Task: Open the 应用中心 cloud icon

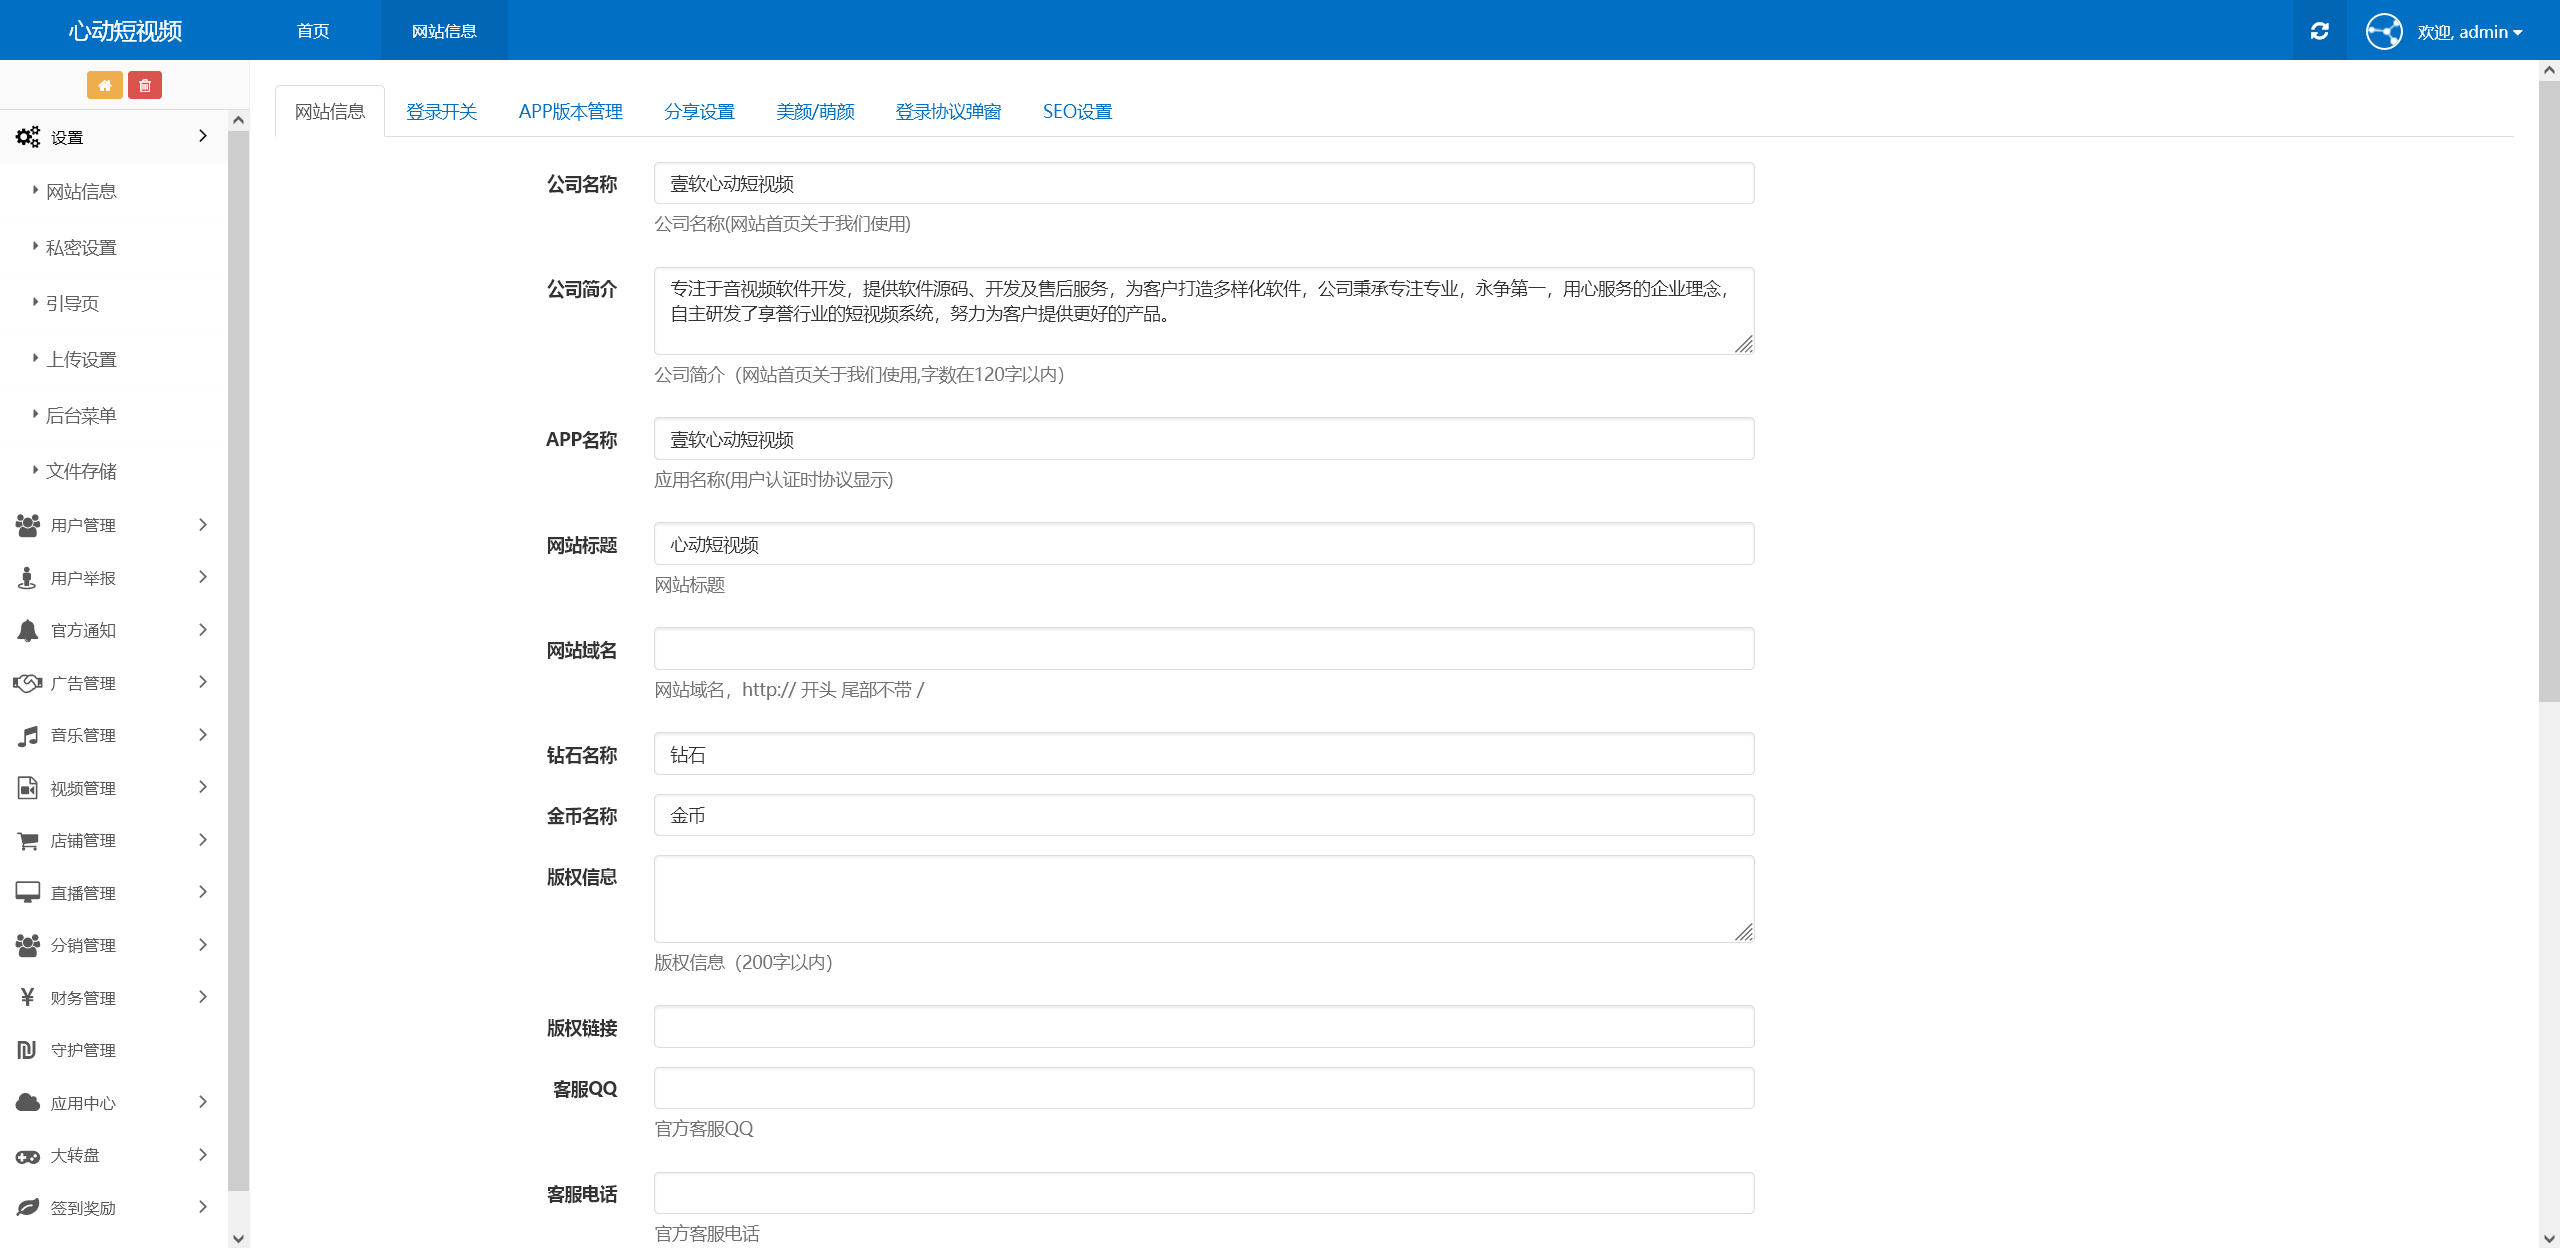Action: pyautogui.click(x=27, y=1102)
